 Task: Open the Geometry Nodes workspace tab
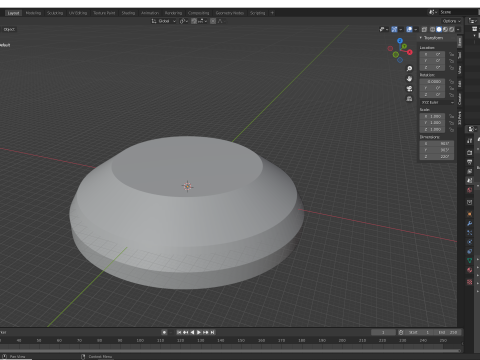pyautogui.click(x=230, y=13)
